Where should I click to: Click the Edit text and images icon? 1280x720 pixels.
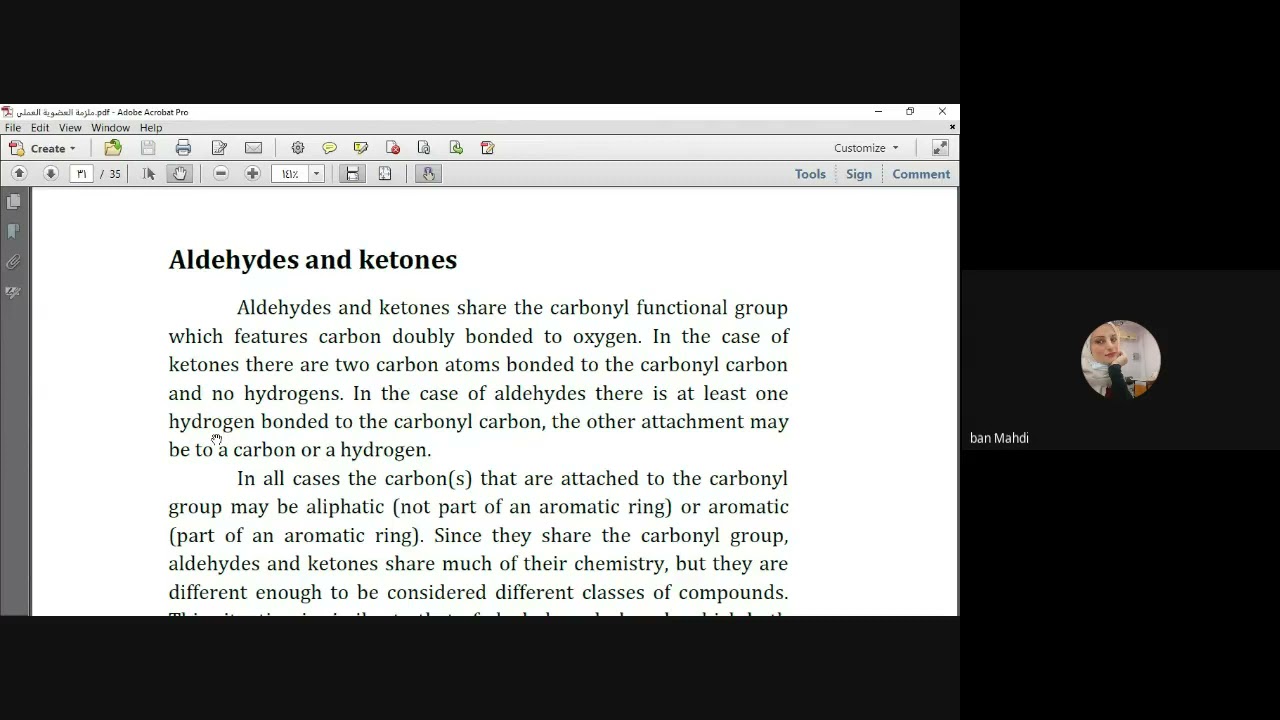(219, 148)
